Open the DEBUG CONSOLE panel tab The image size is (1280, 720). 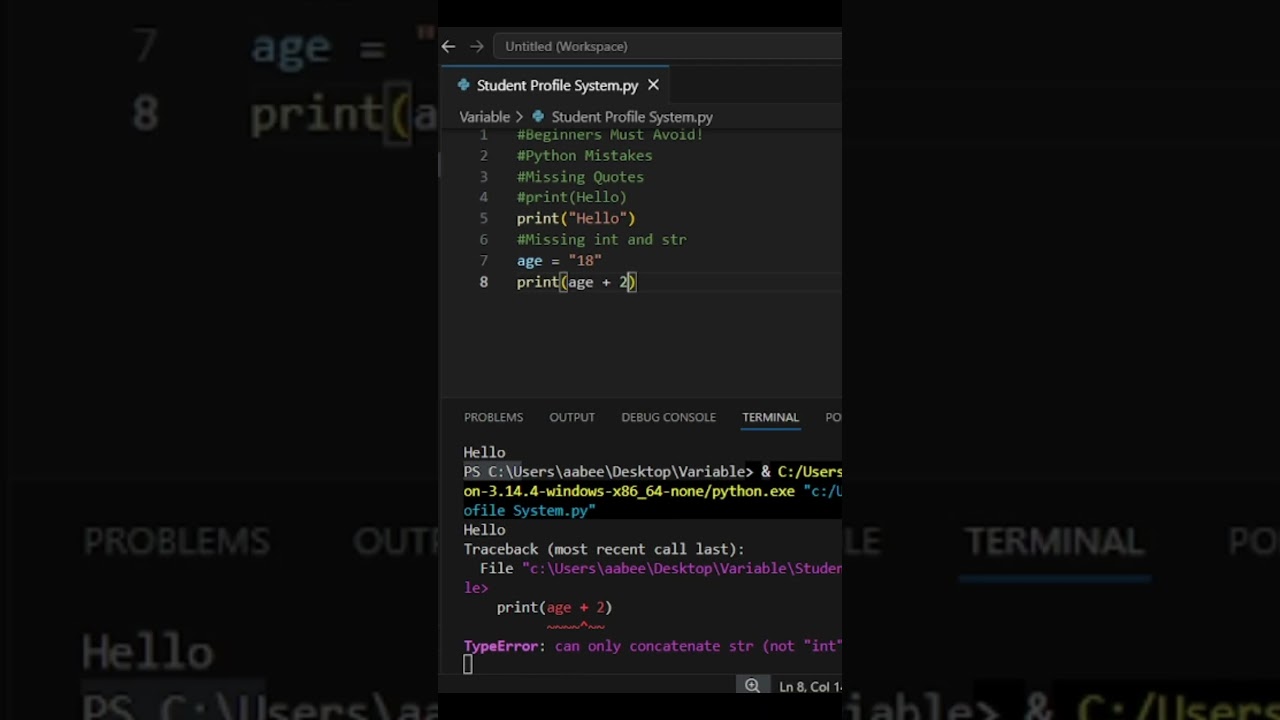(x=668, y=417)
